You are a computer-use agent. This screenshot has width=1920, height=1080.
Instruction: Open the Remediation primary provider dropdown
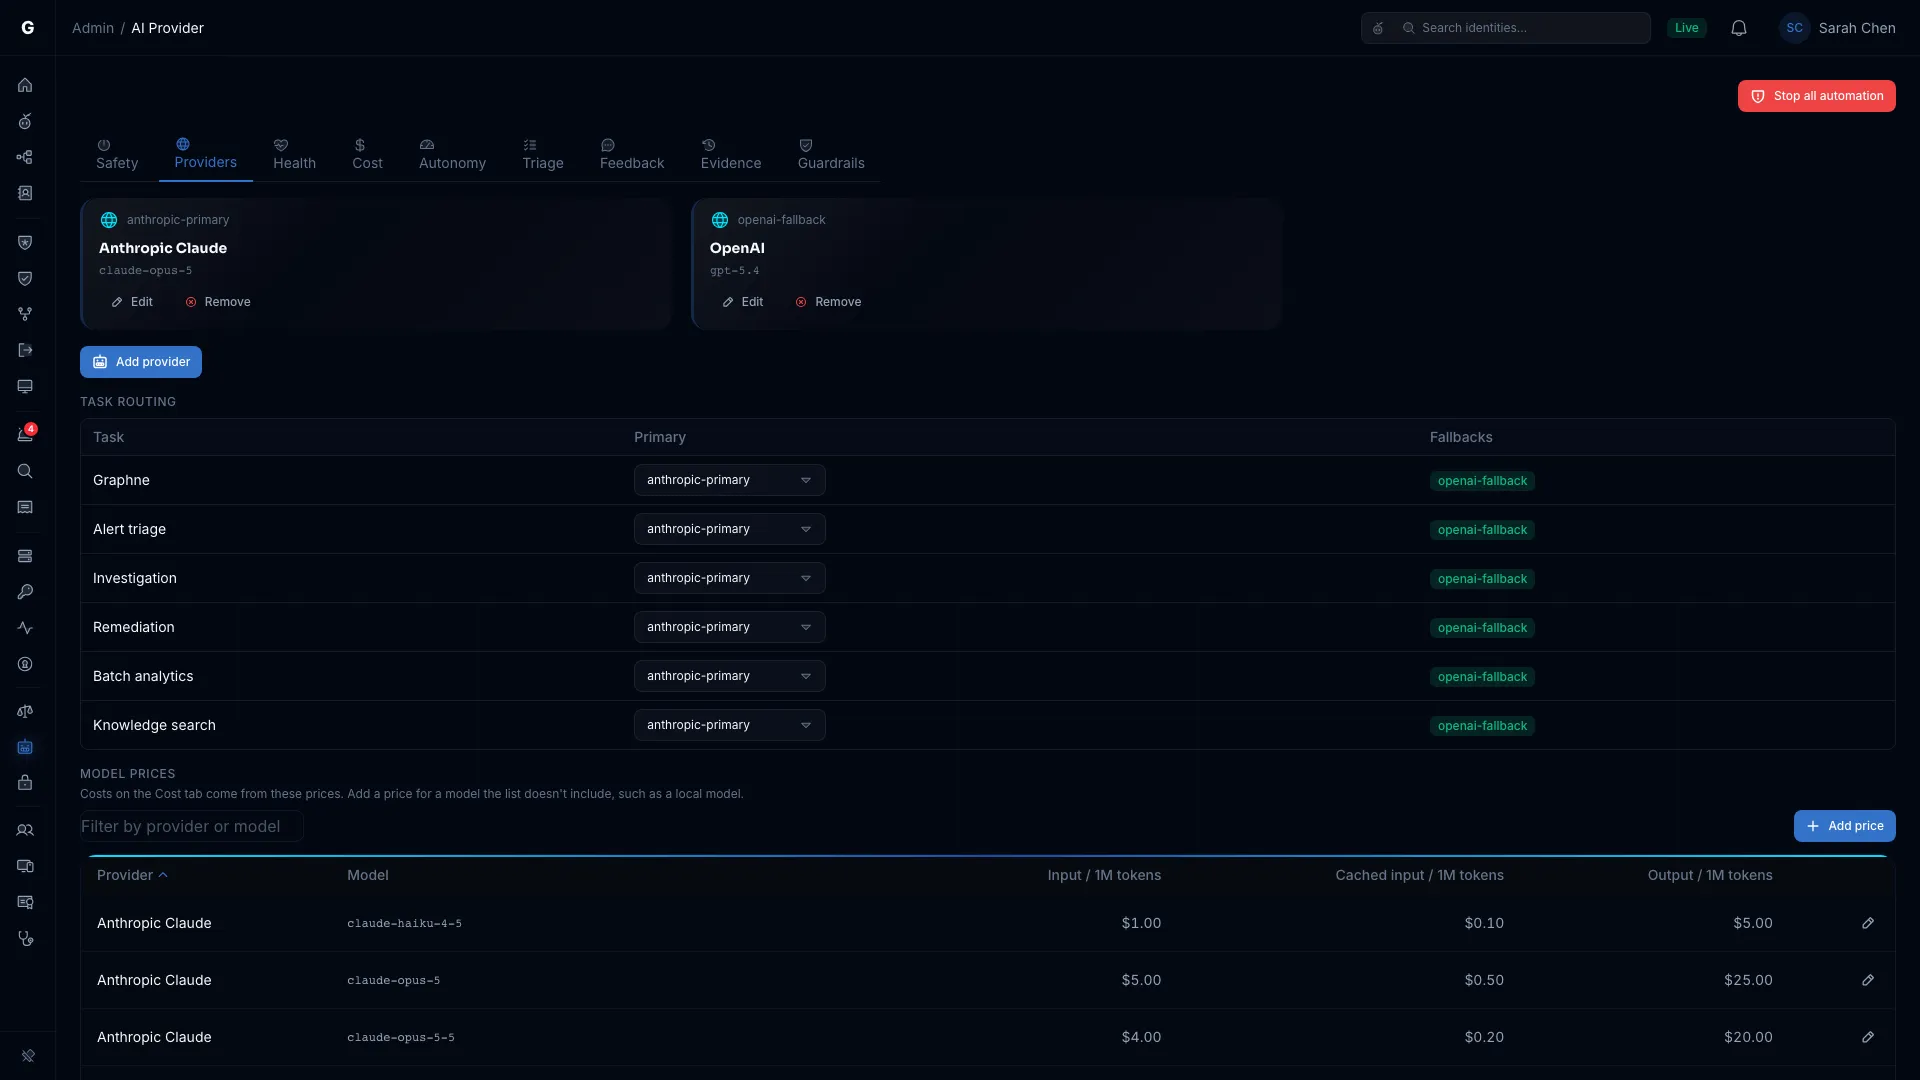point(729,627)
